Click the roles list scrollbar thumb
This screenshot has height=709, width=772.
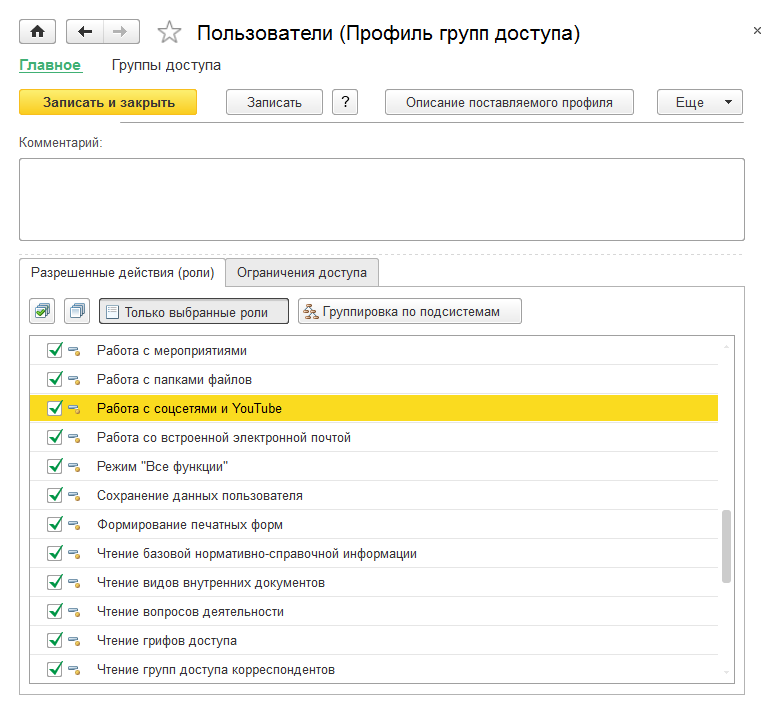pyautogui.click(x=726, y=547)
